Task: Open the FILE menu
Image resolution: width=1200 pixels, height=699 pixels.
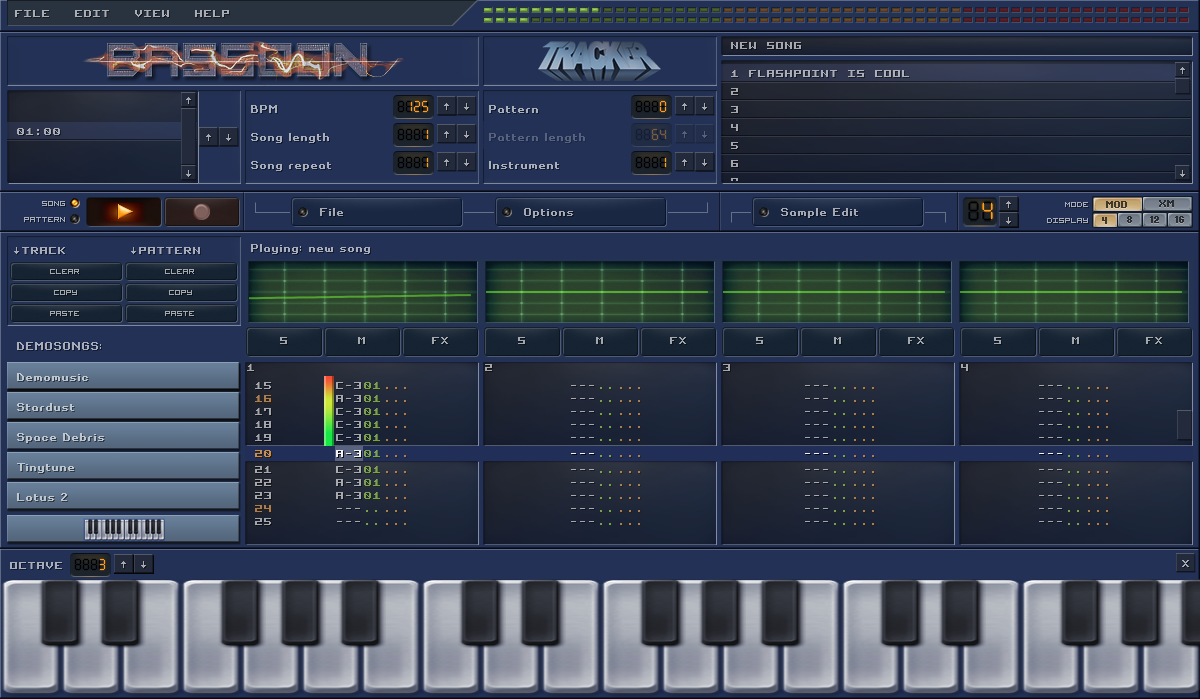Action: (x=31, y=13)
